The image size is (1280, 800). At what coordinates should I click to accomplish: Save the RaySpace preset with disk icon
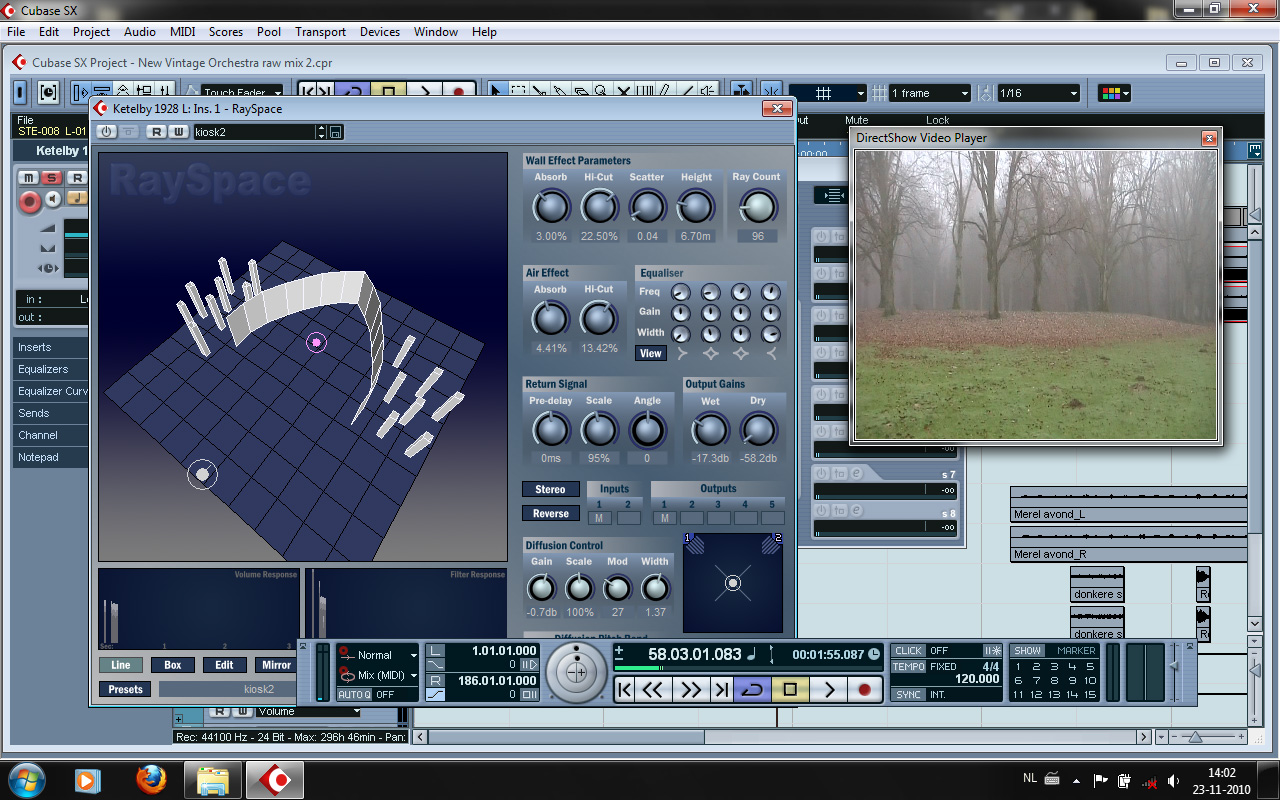click(335, 132)
